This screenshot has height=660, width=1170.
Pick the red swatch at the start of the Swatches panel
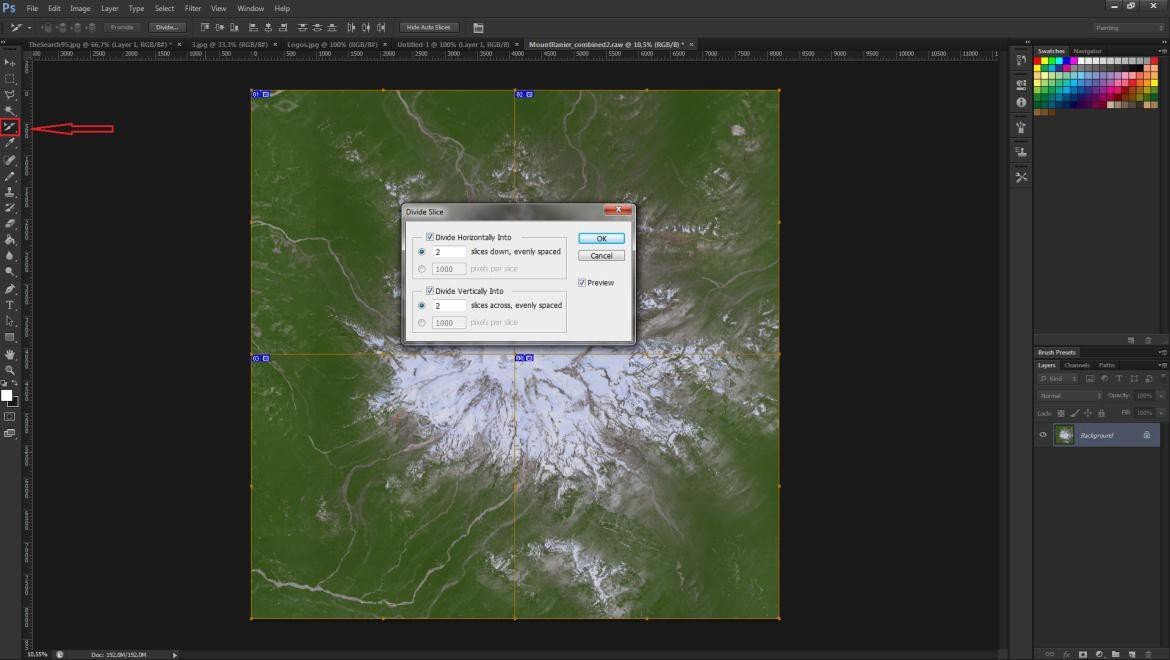click(1037, 60)
